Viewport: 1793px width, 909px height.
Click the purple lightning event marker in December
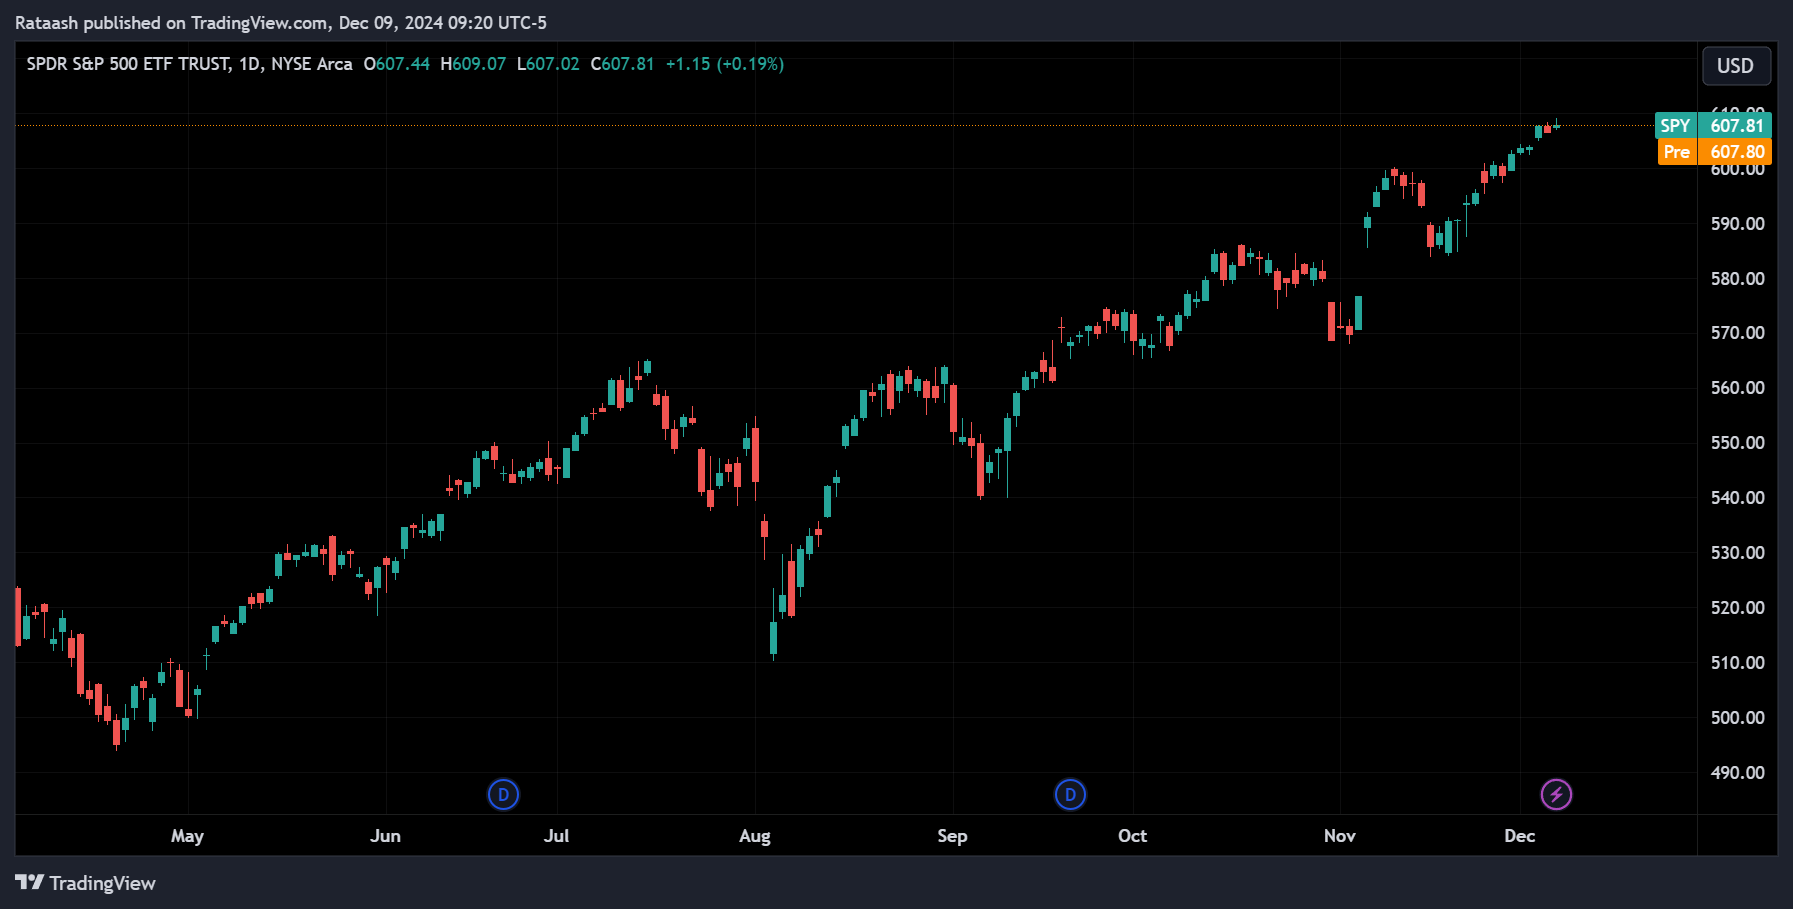pos(1556,795)
